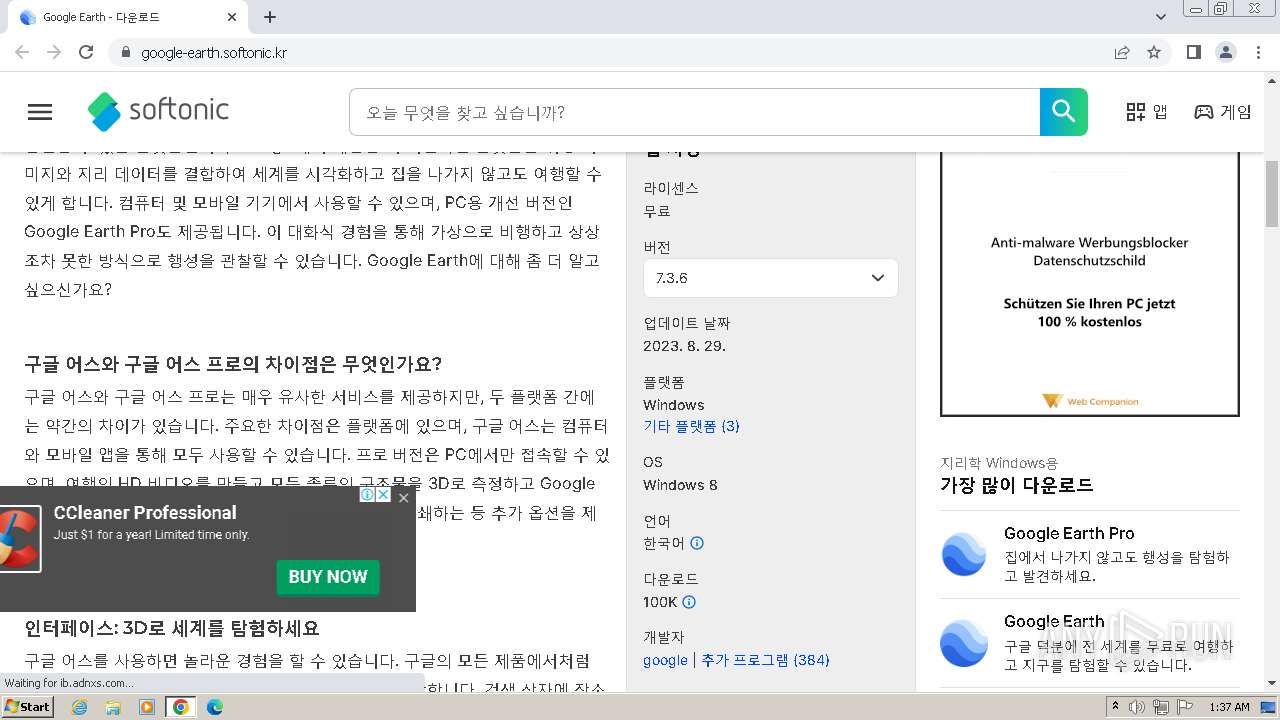Click the update date 2023. 8. 29.

coord(685,346)
